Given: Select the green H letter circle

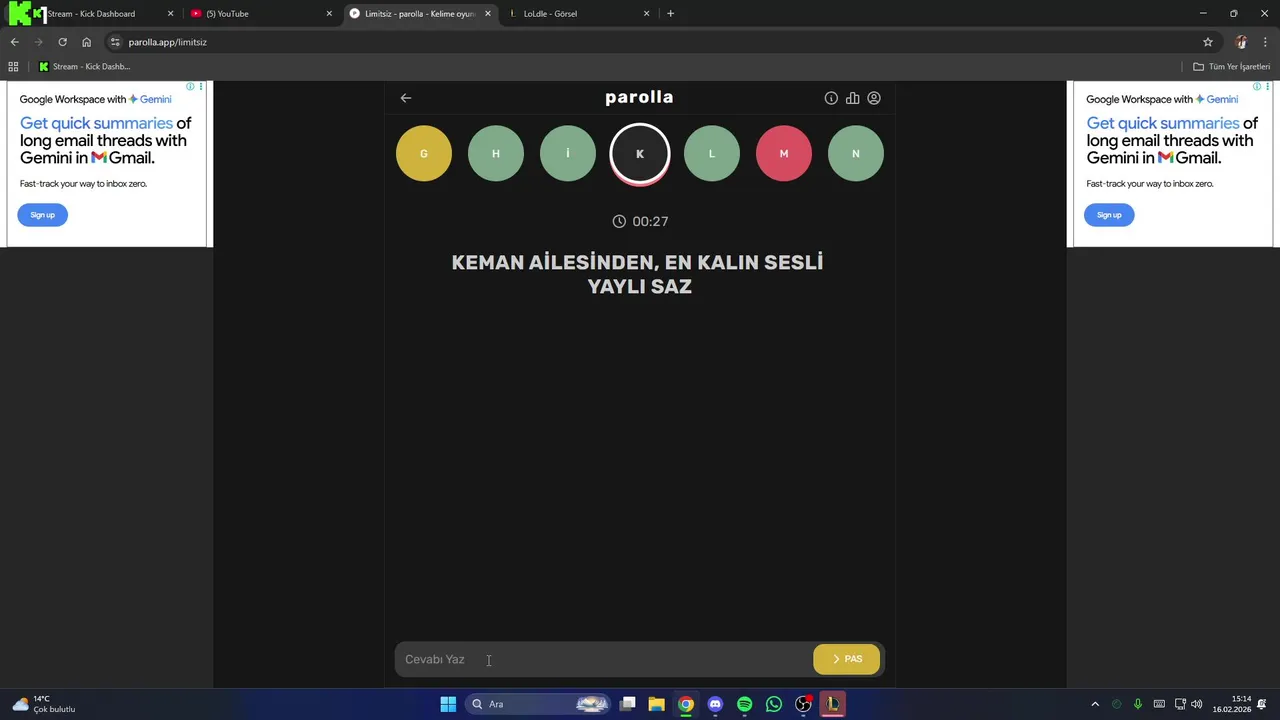Looking at the screenshot, I should point(496,153).
